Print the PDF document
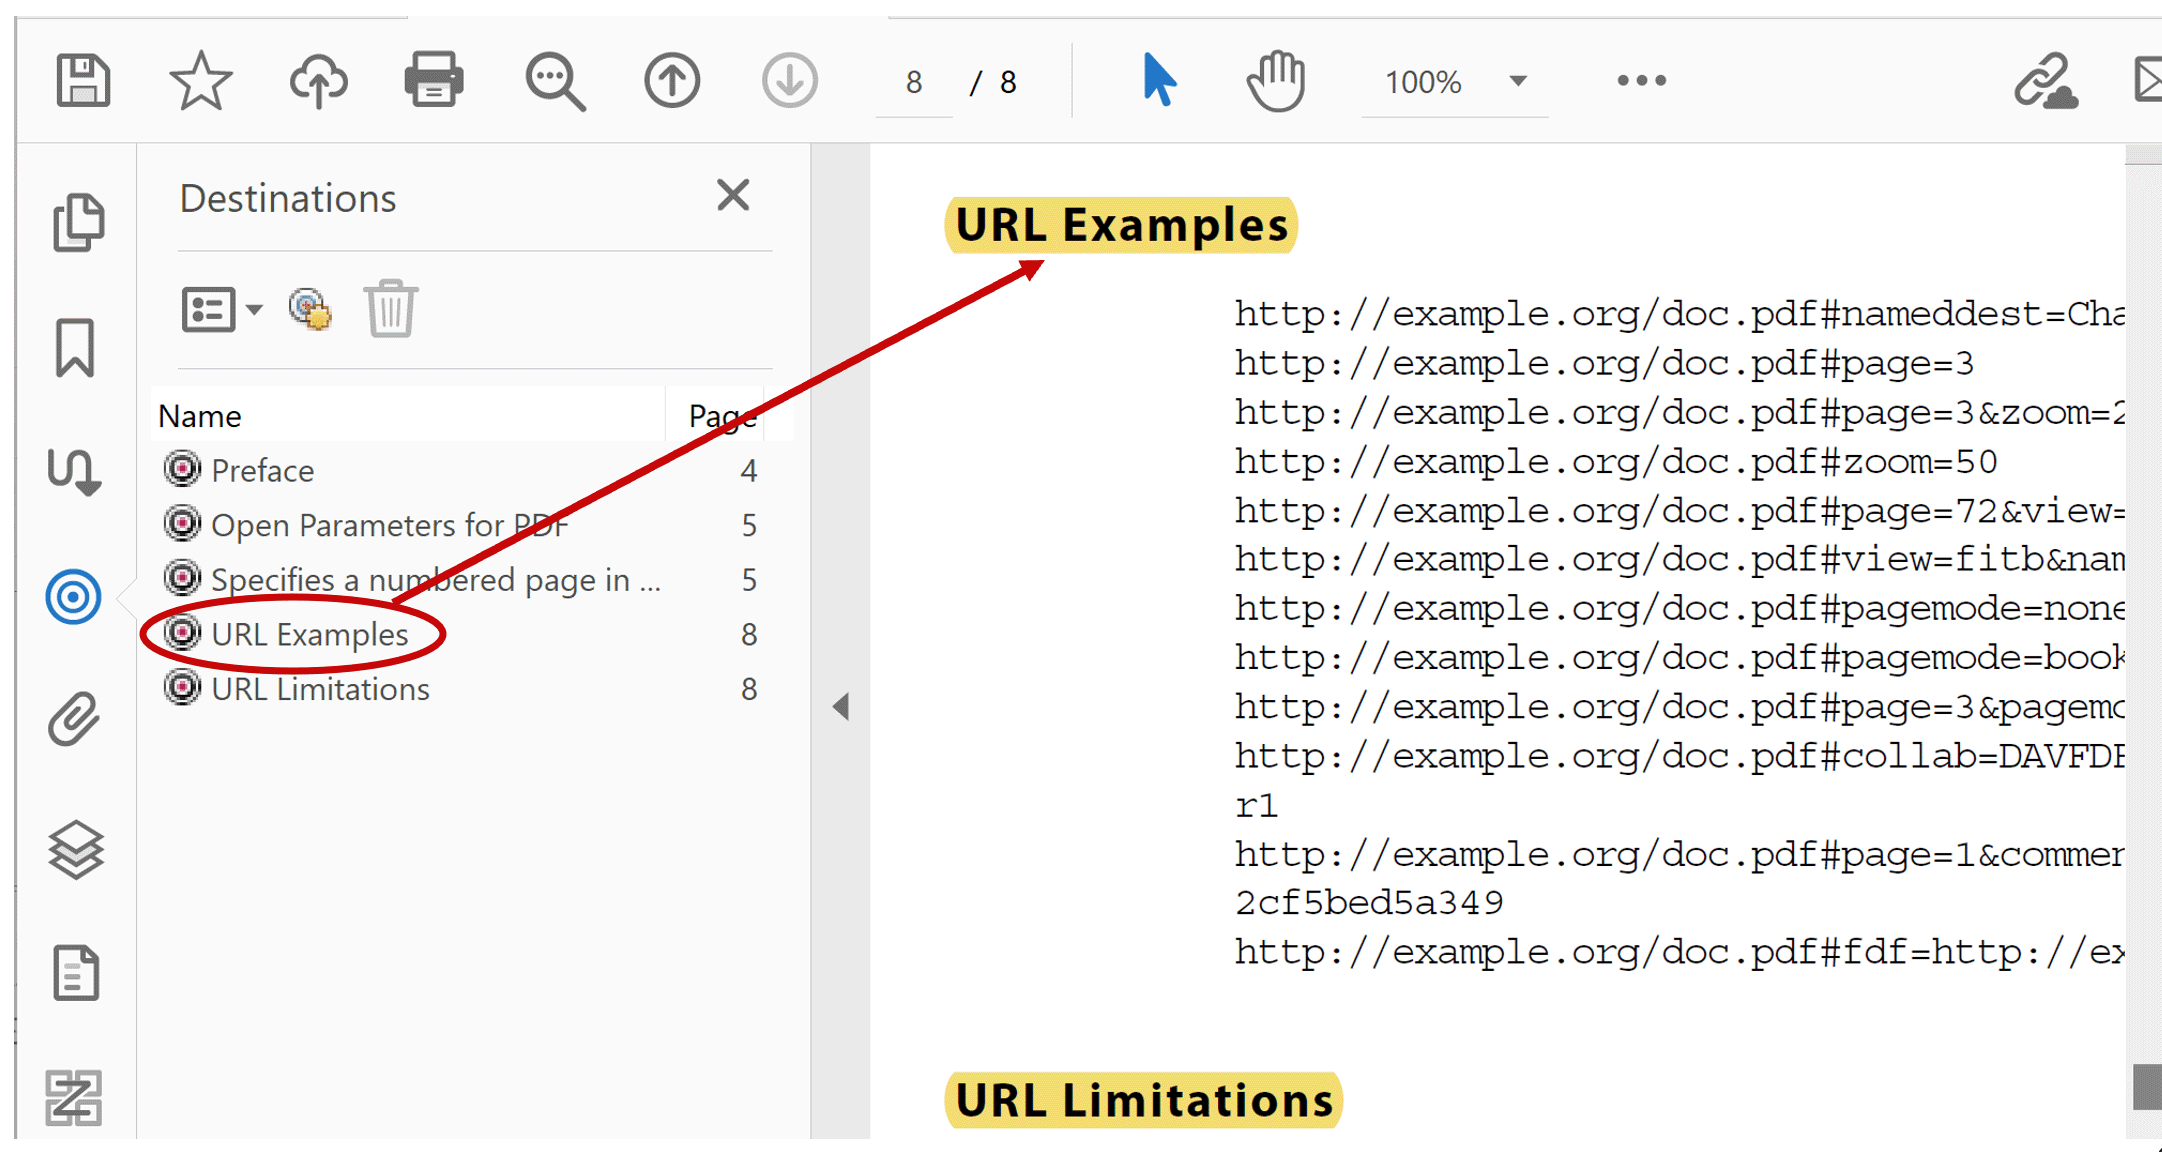The width and height of the screenshot is (2162, 1152). [434, 80]
